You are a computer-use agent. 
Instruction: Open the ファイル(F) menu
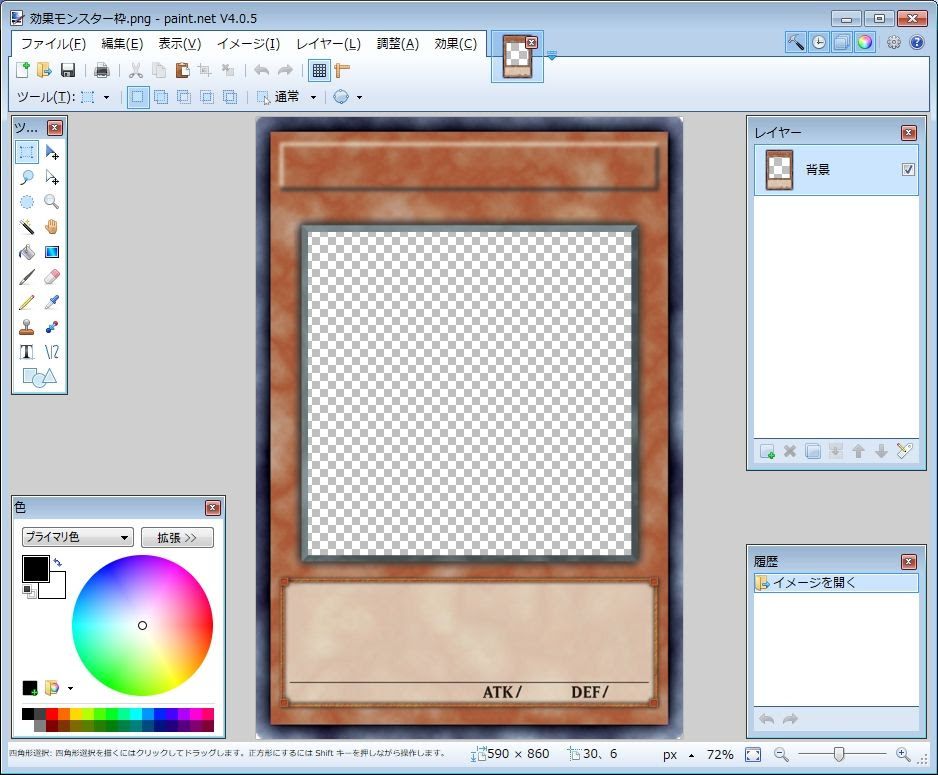pyautogui.click(x=53, y=44)
